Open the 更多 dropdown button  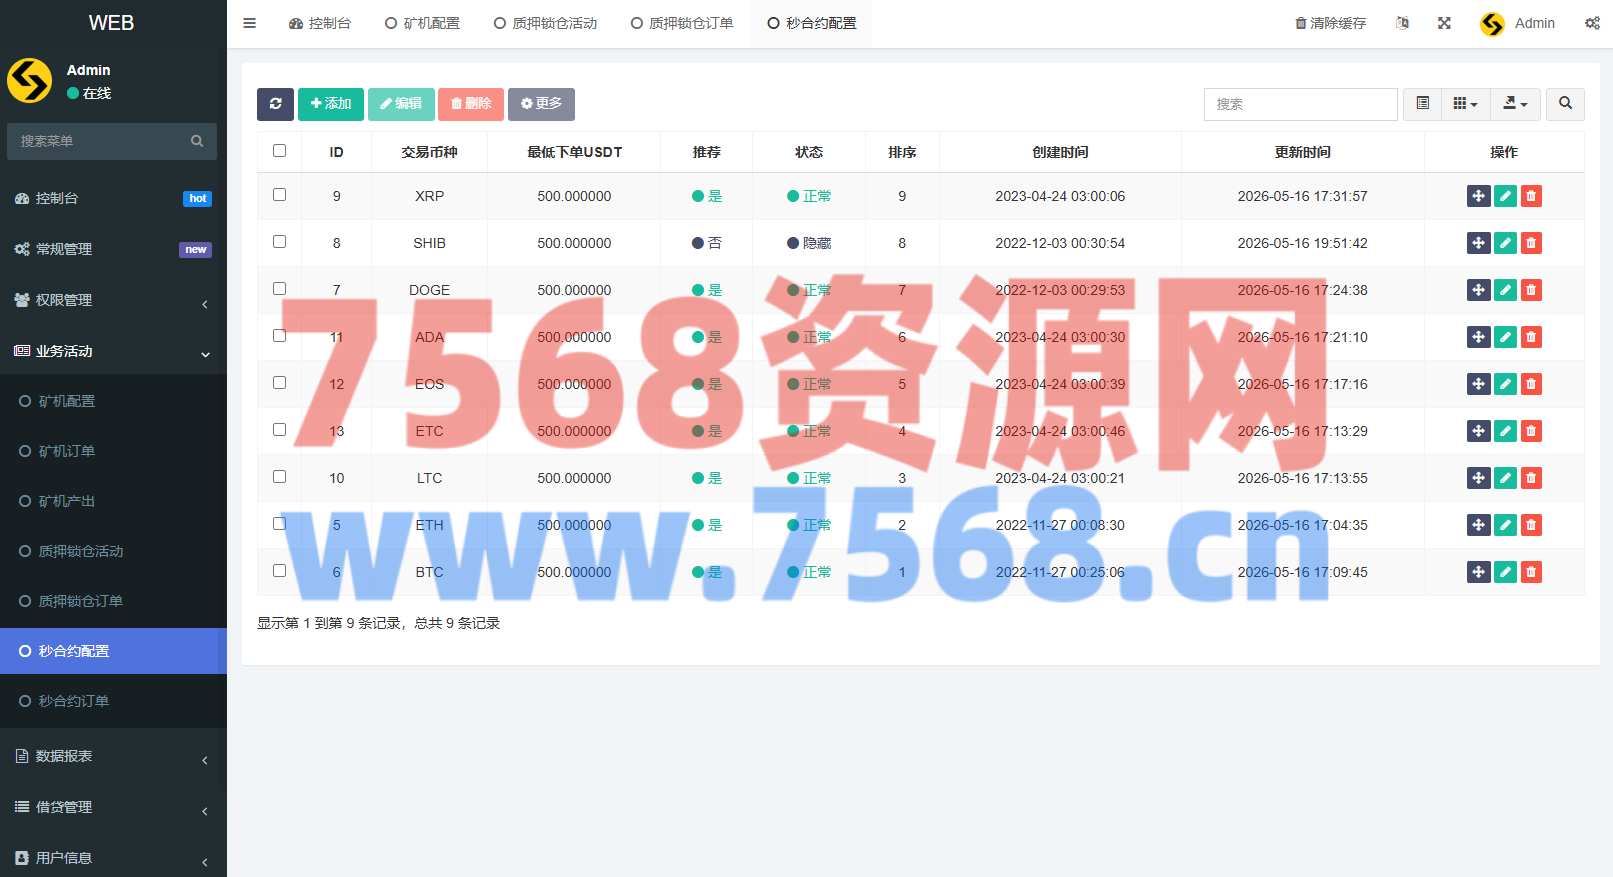541,104
